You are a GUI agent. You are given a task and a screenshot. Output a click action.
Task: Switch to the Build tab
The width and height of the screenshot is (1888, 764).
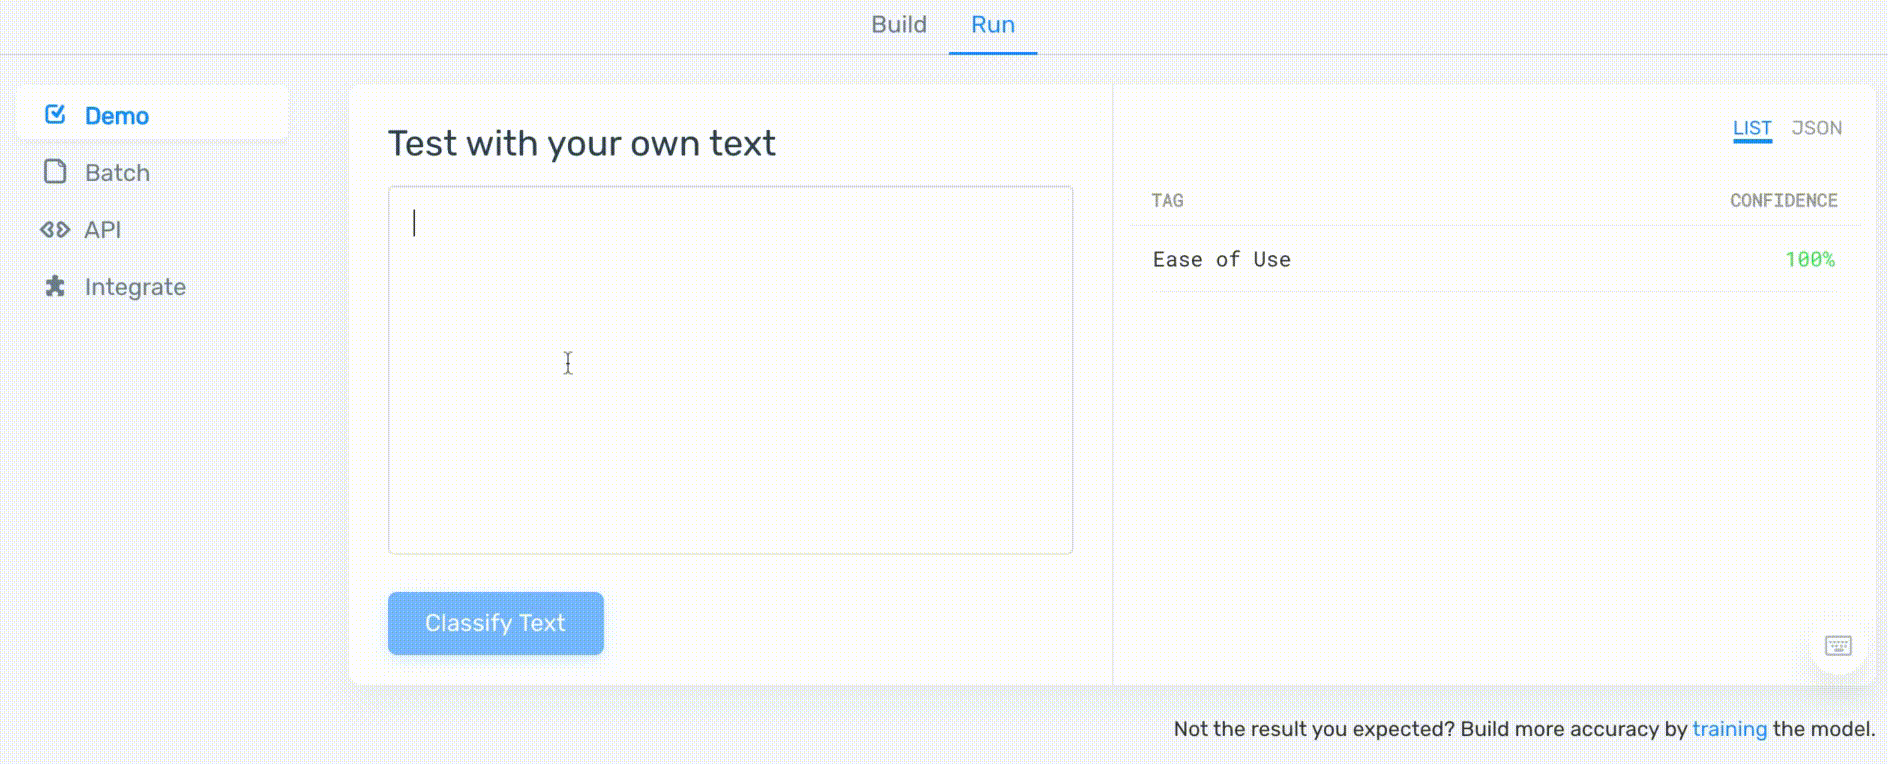(899, 25)
